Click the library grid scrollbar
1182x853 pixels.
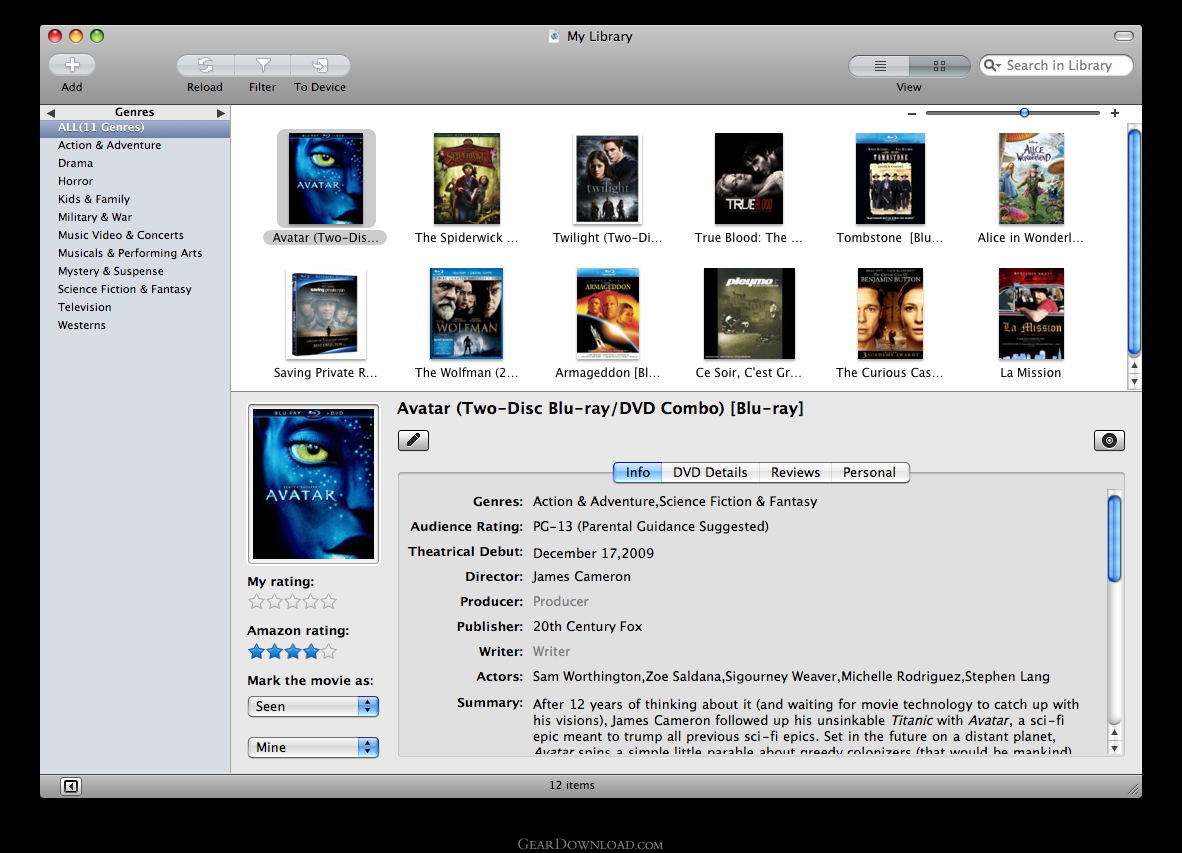click(x=1134, y=241)
